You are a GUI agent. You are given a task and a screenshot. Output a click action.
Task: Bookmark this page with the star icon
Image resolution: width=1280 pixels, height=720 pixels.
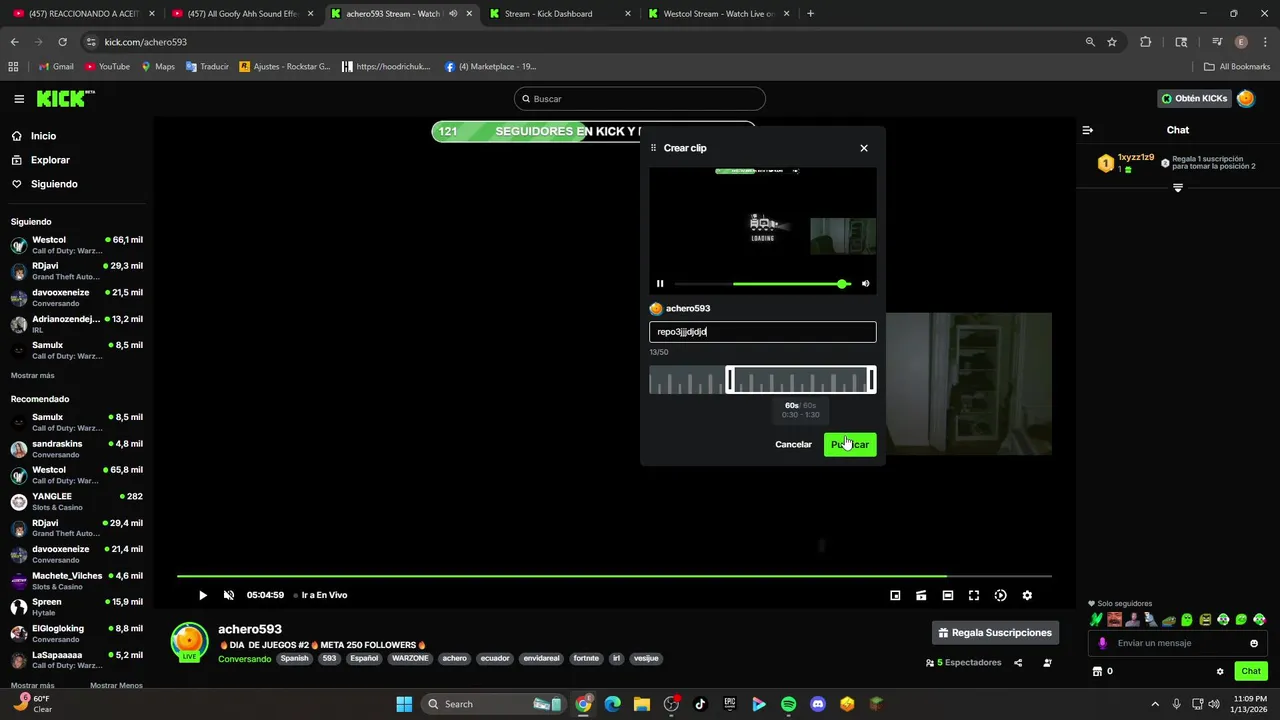1112,42
